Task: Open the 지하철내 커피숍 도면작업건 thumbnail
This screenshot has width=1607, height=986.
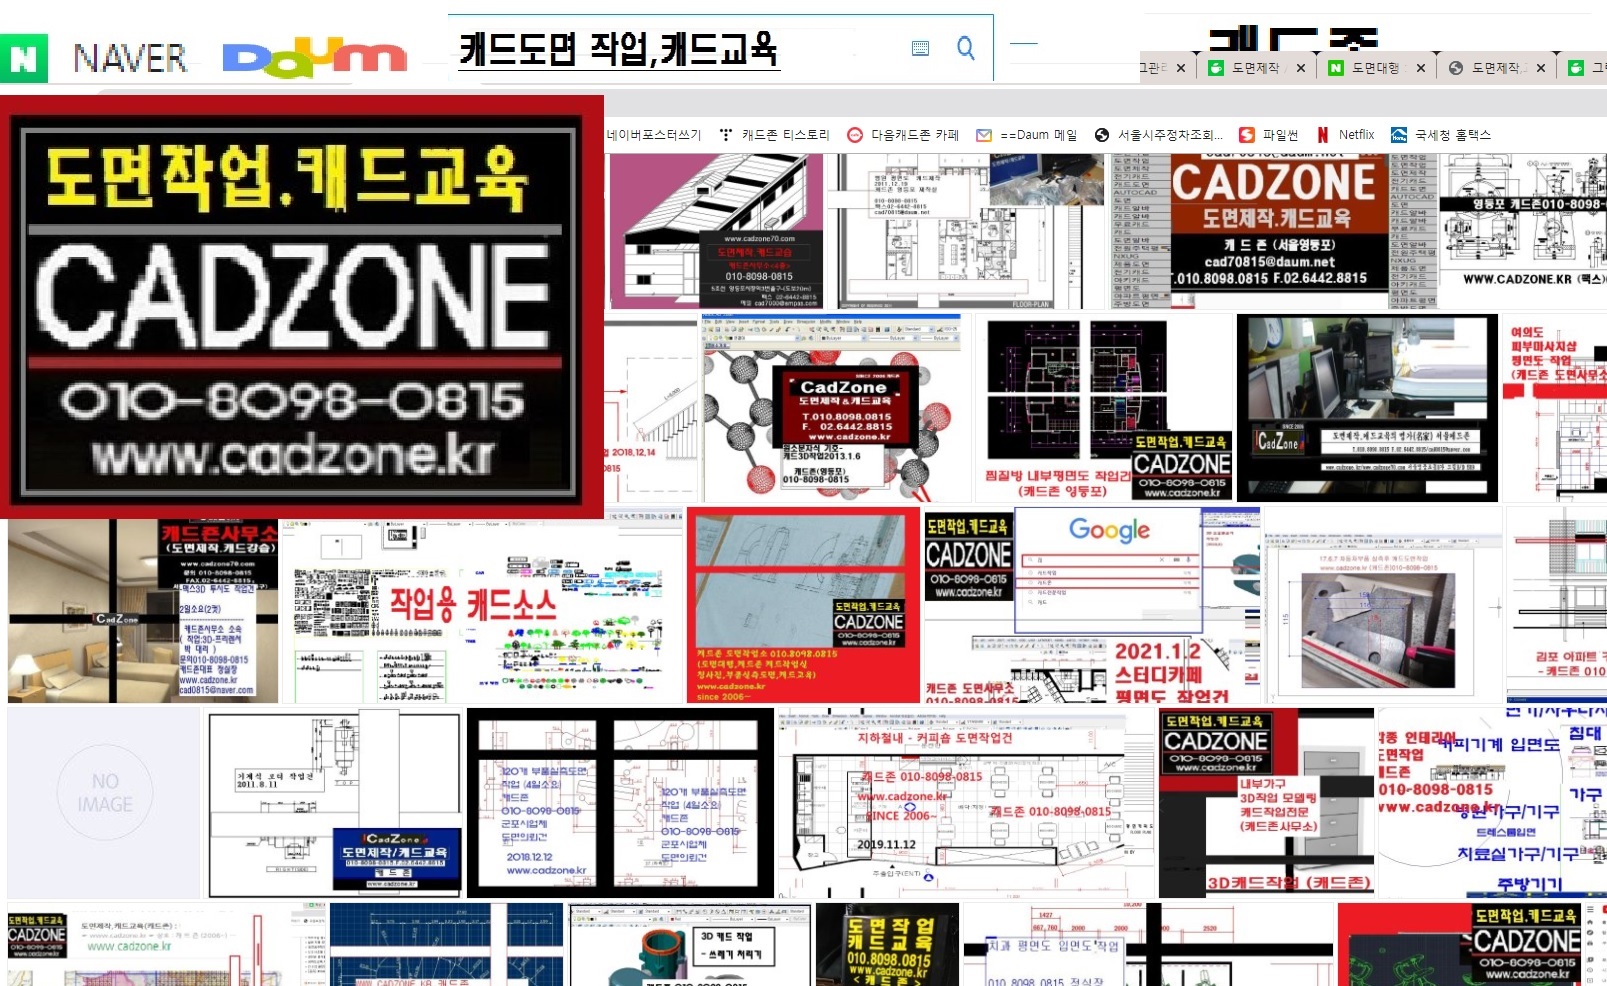Action: [966, 803]
